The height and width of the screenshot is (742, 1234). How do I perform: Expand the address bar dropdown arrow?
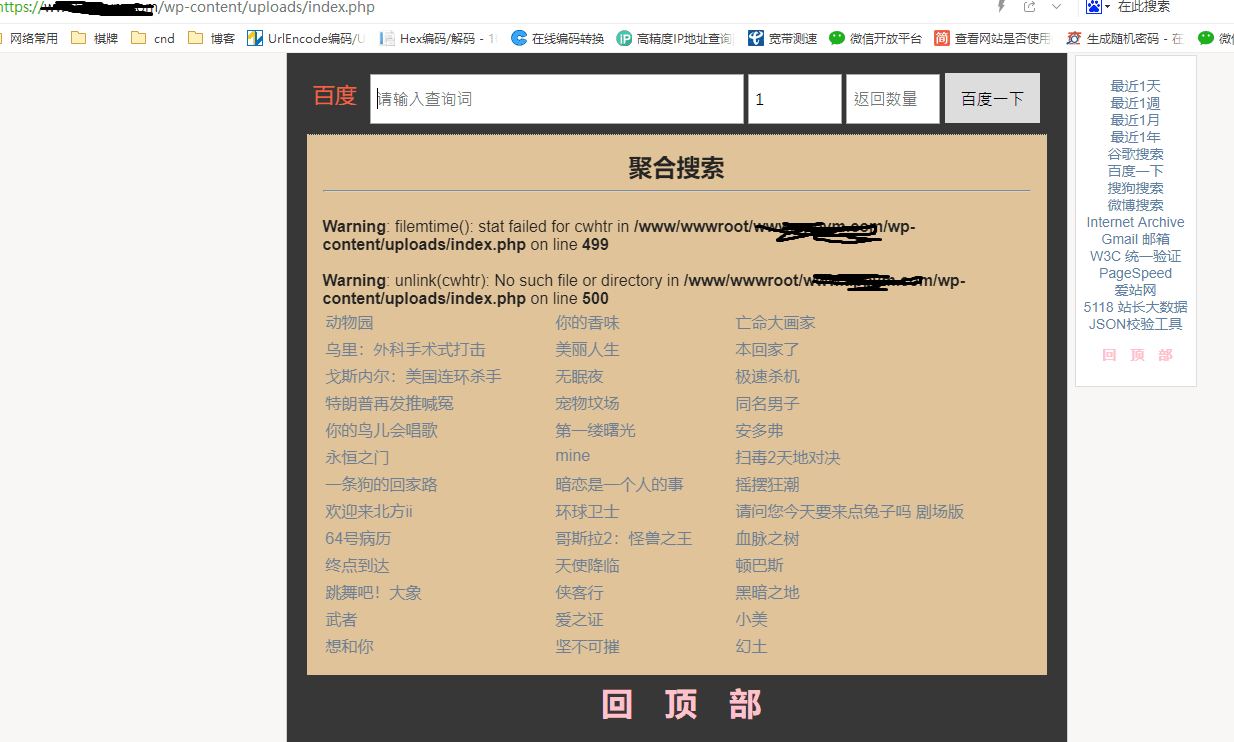(1056, 7)
